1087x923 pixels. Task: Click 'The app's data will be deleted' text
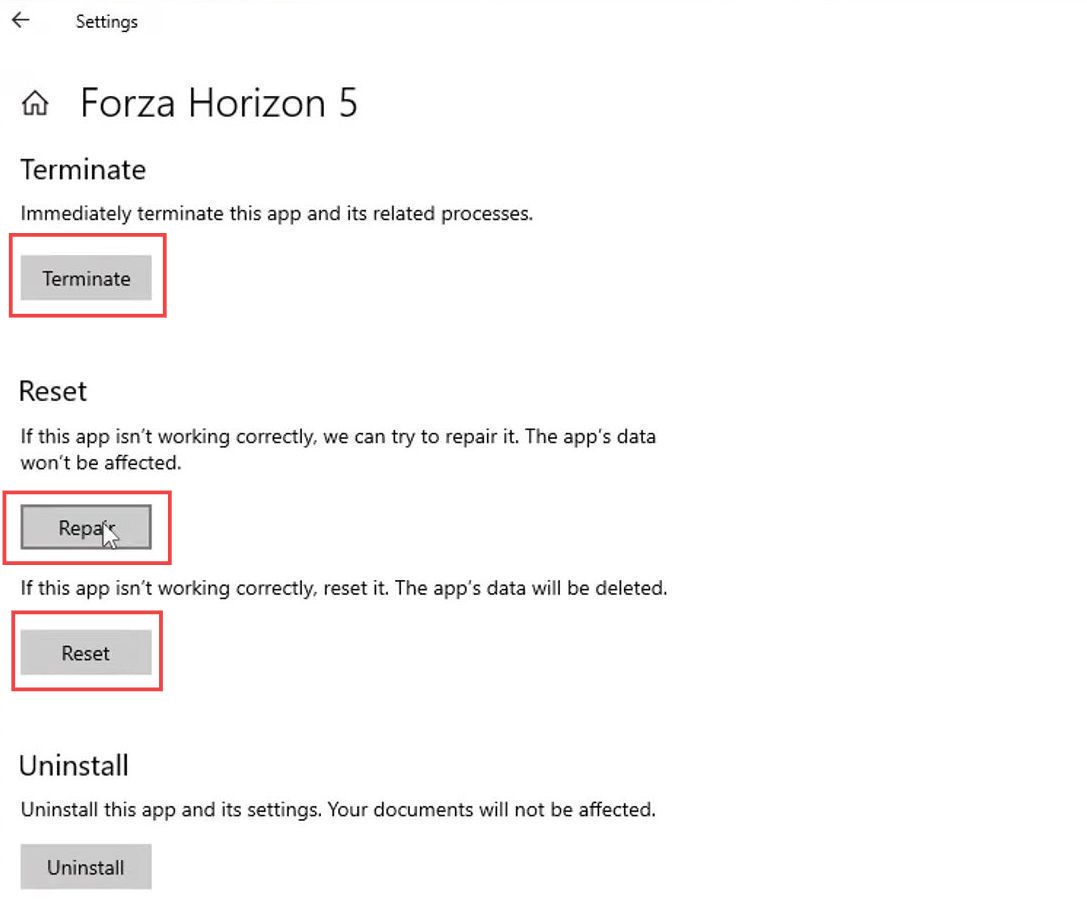click(x=531, y=588)
